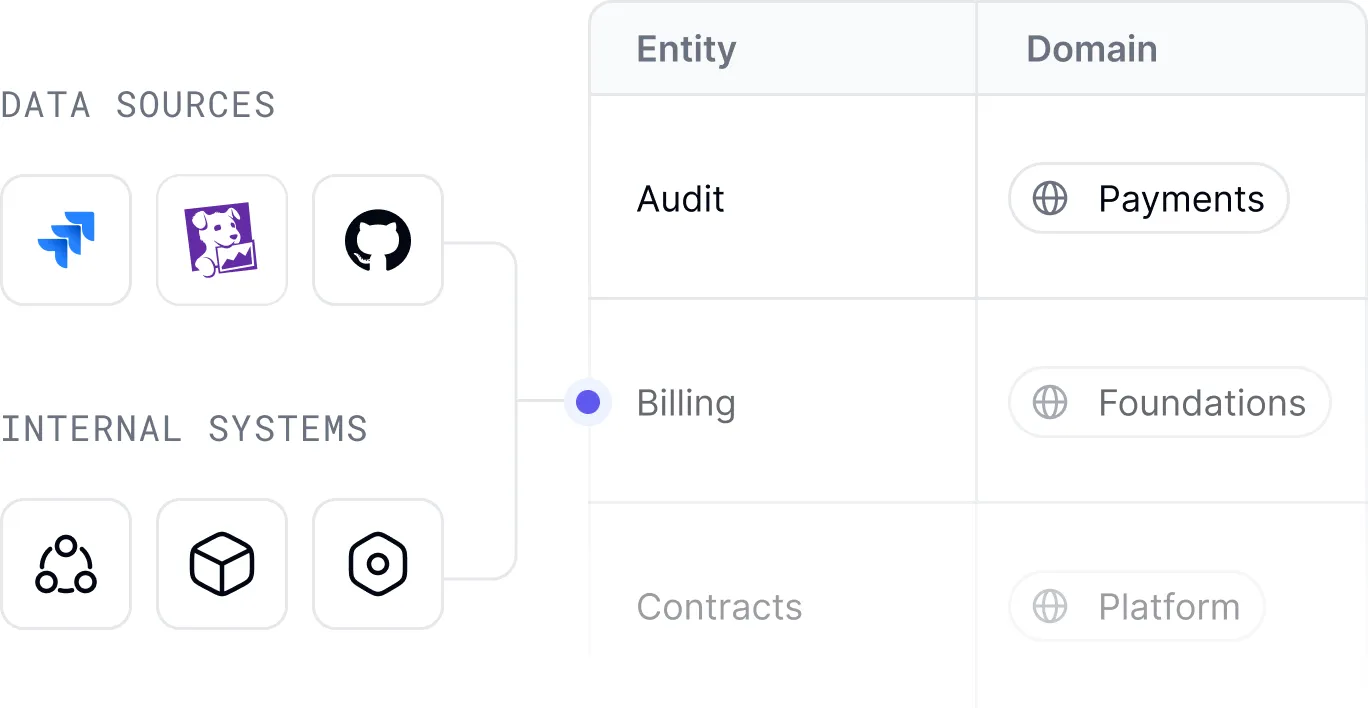Viewport: 1368px width, 708px height.
Task: Open the Payments domain badge
Action: point(1148,198)
